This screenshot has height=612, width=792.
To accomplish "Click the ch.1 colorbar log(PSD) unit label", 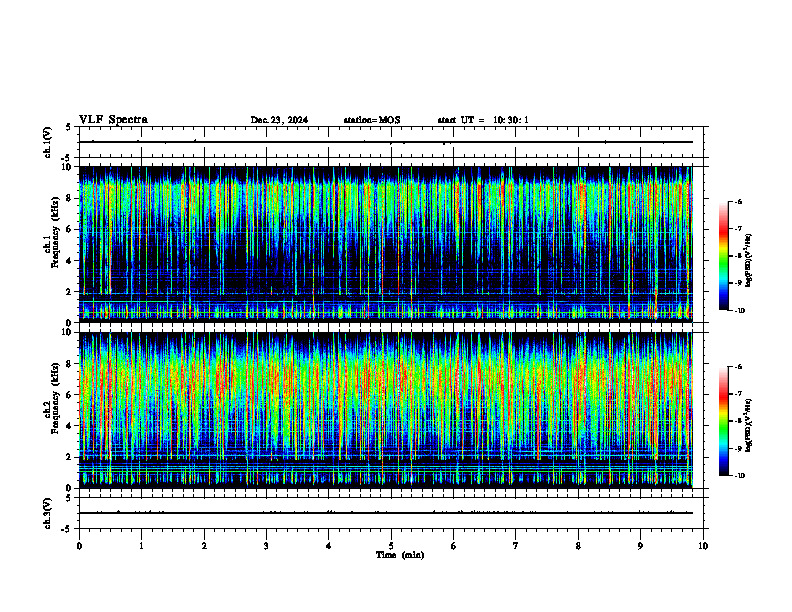I will tap(749, 260).
